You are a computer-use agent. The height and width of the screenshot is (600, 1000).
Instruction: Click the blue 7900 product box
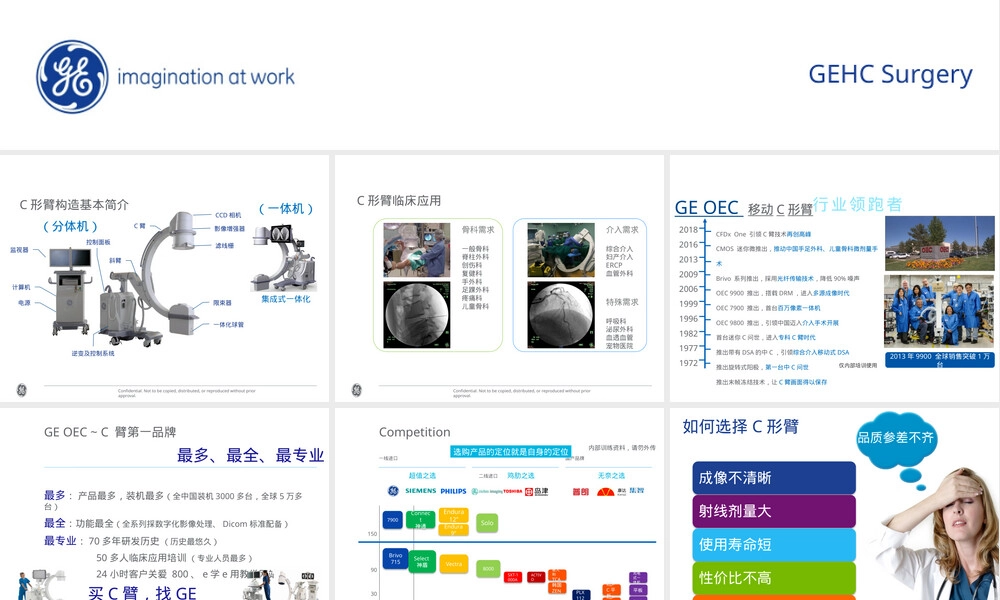point(393,520)
